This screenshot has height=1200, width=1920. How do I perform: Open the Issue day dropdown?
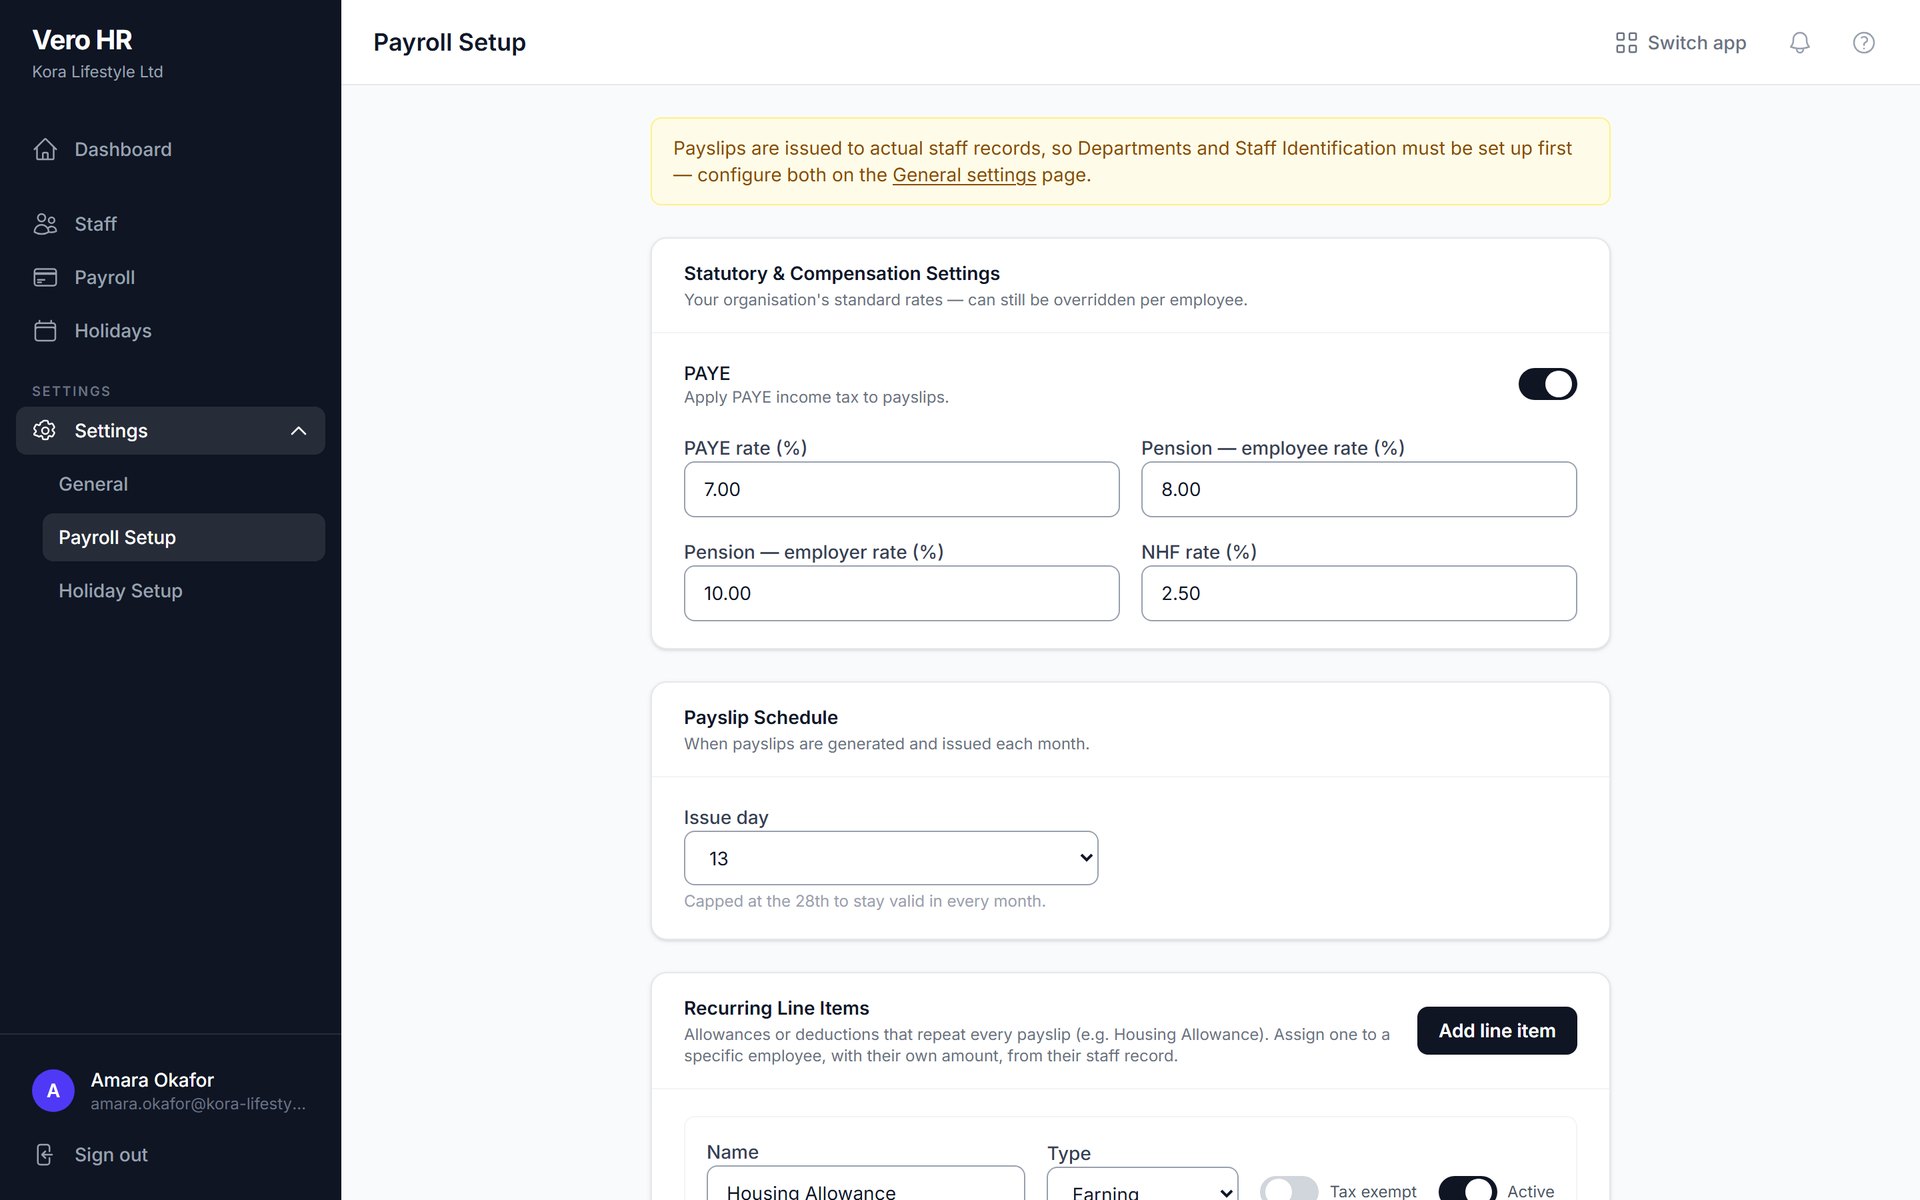point(890,858)
